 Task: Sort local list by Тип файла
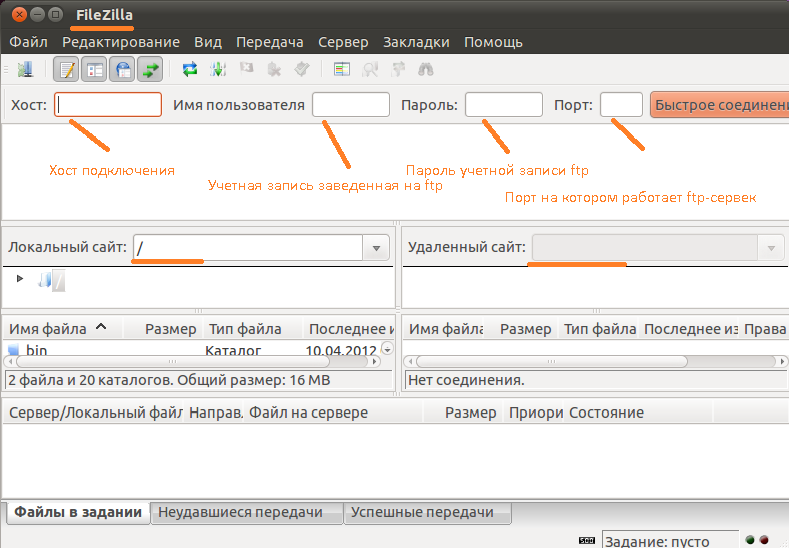click(x=252, y=329)
